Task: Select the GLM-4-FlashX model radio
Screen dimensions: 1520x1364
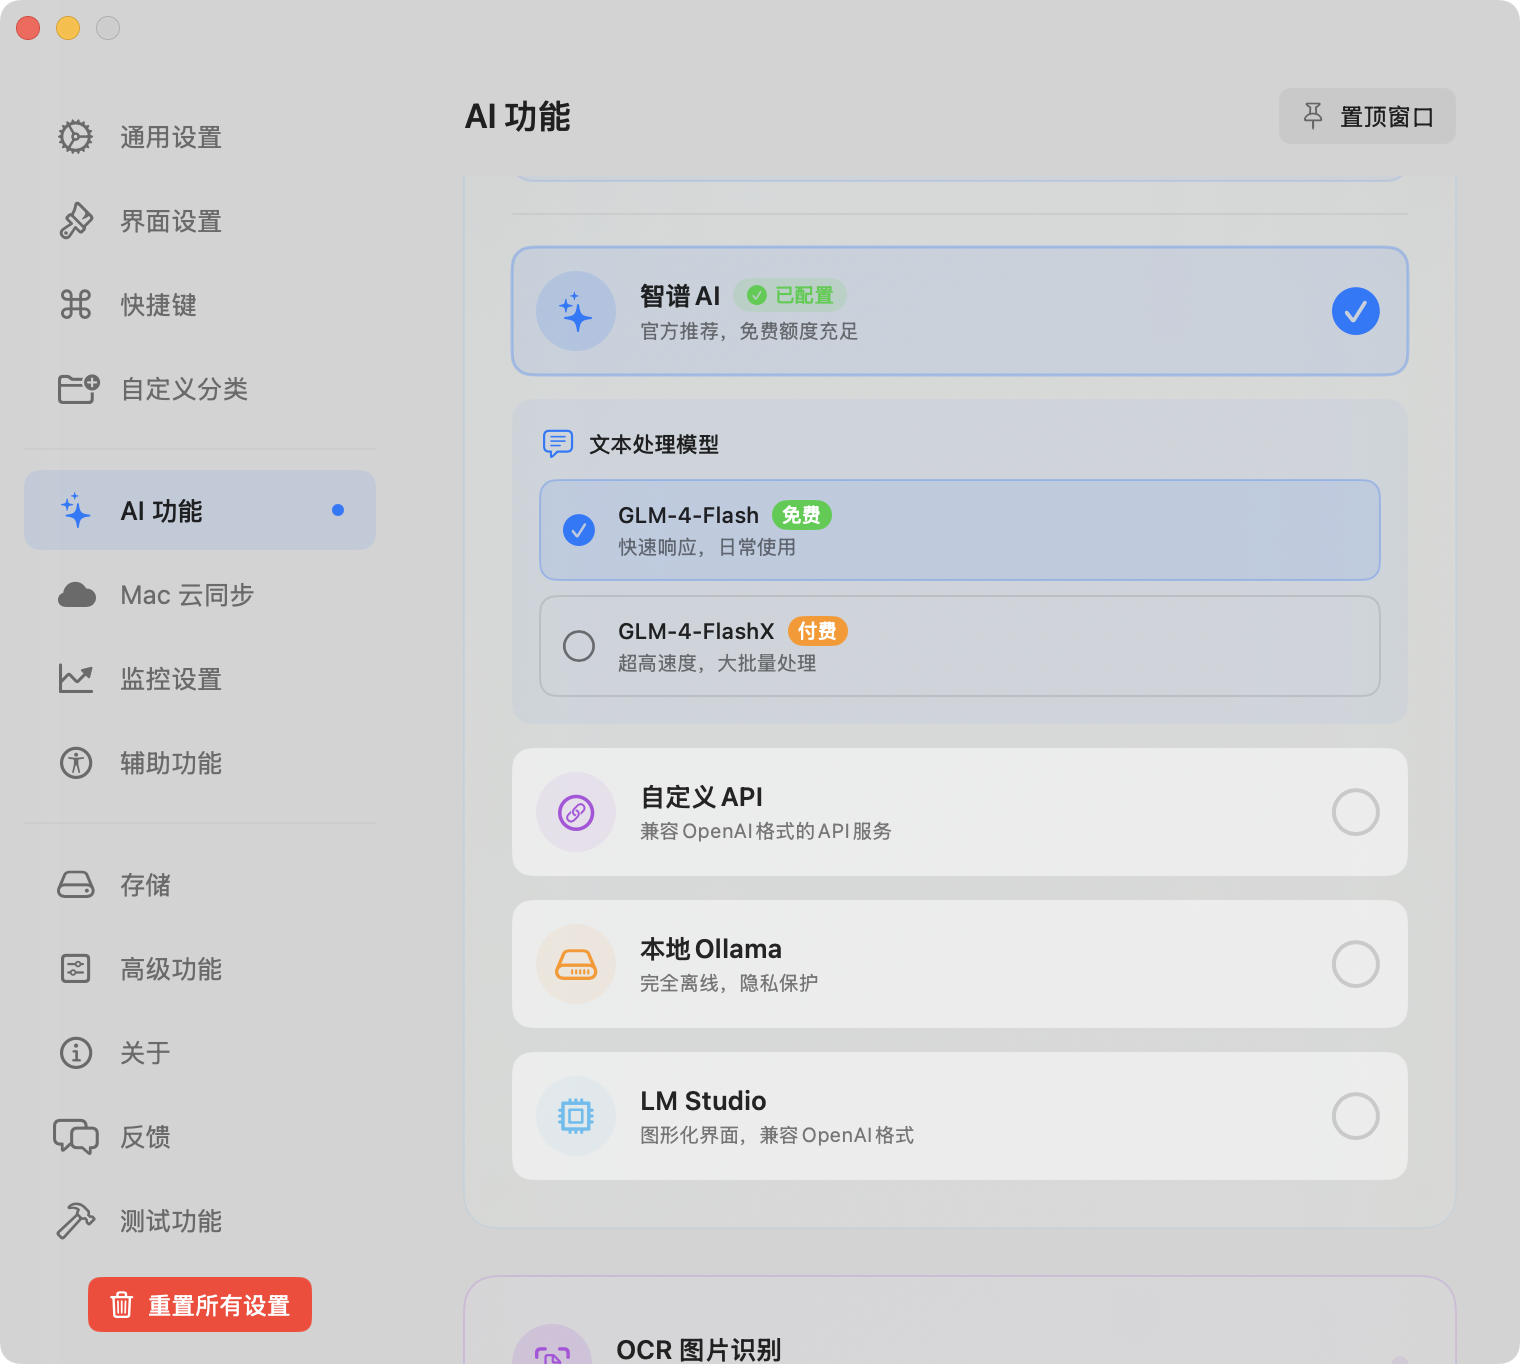Action: pyautogui.click(x=579, y=646)
